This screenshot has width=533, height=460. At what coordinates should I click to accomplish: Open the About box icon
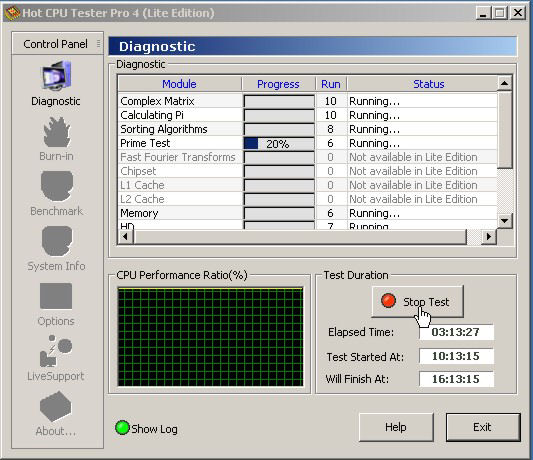[x=55, y=406]
